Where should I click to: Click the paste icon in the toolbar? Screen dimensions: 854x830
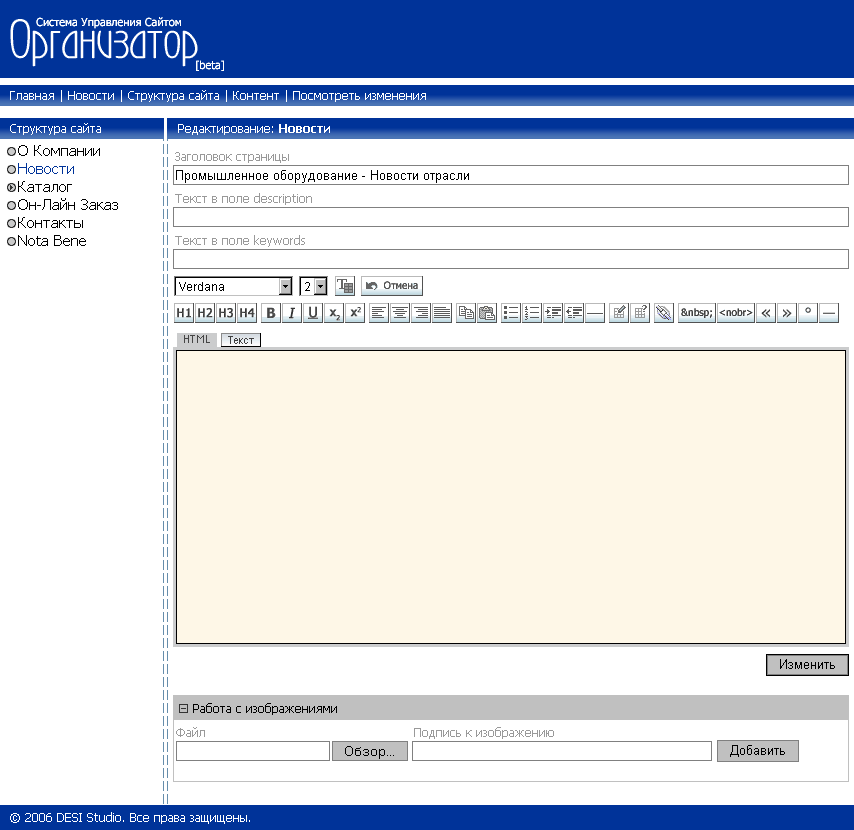[486, 312]
